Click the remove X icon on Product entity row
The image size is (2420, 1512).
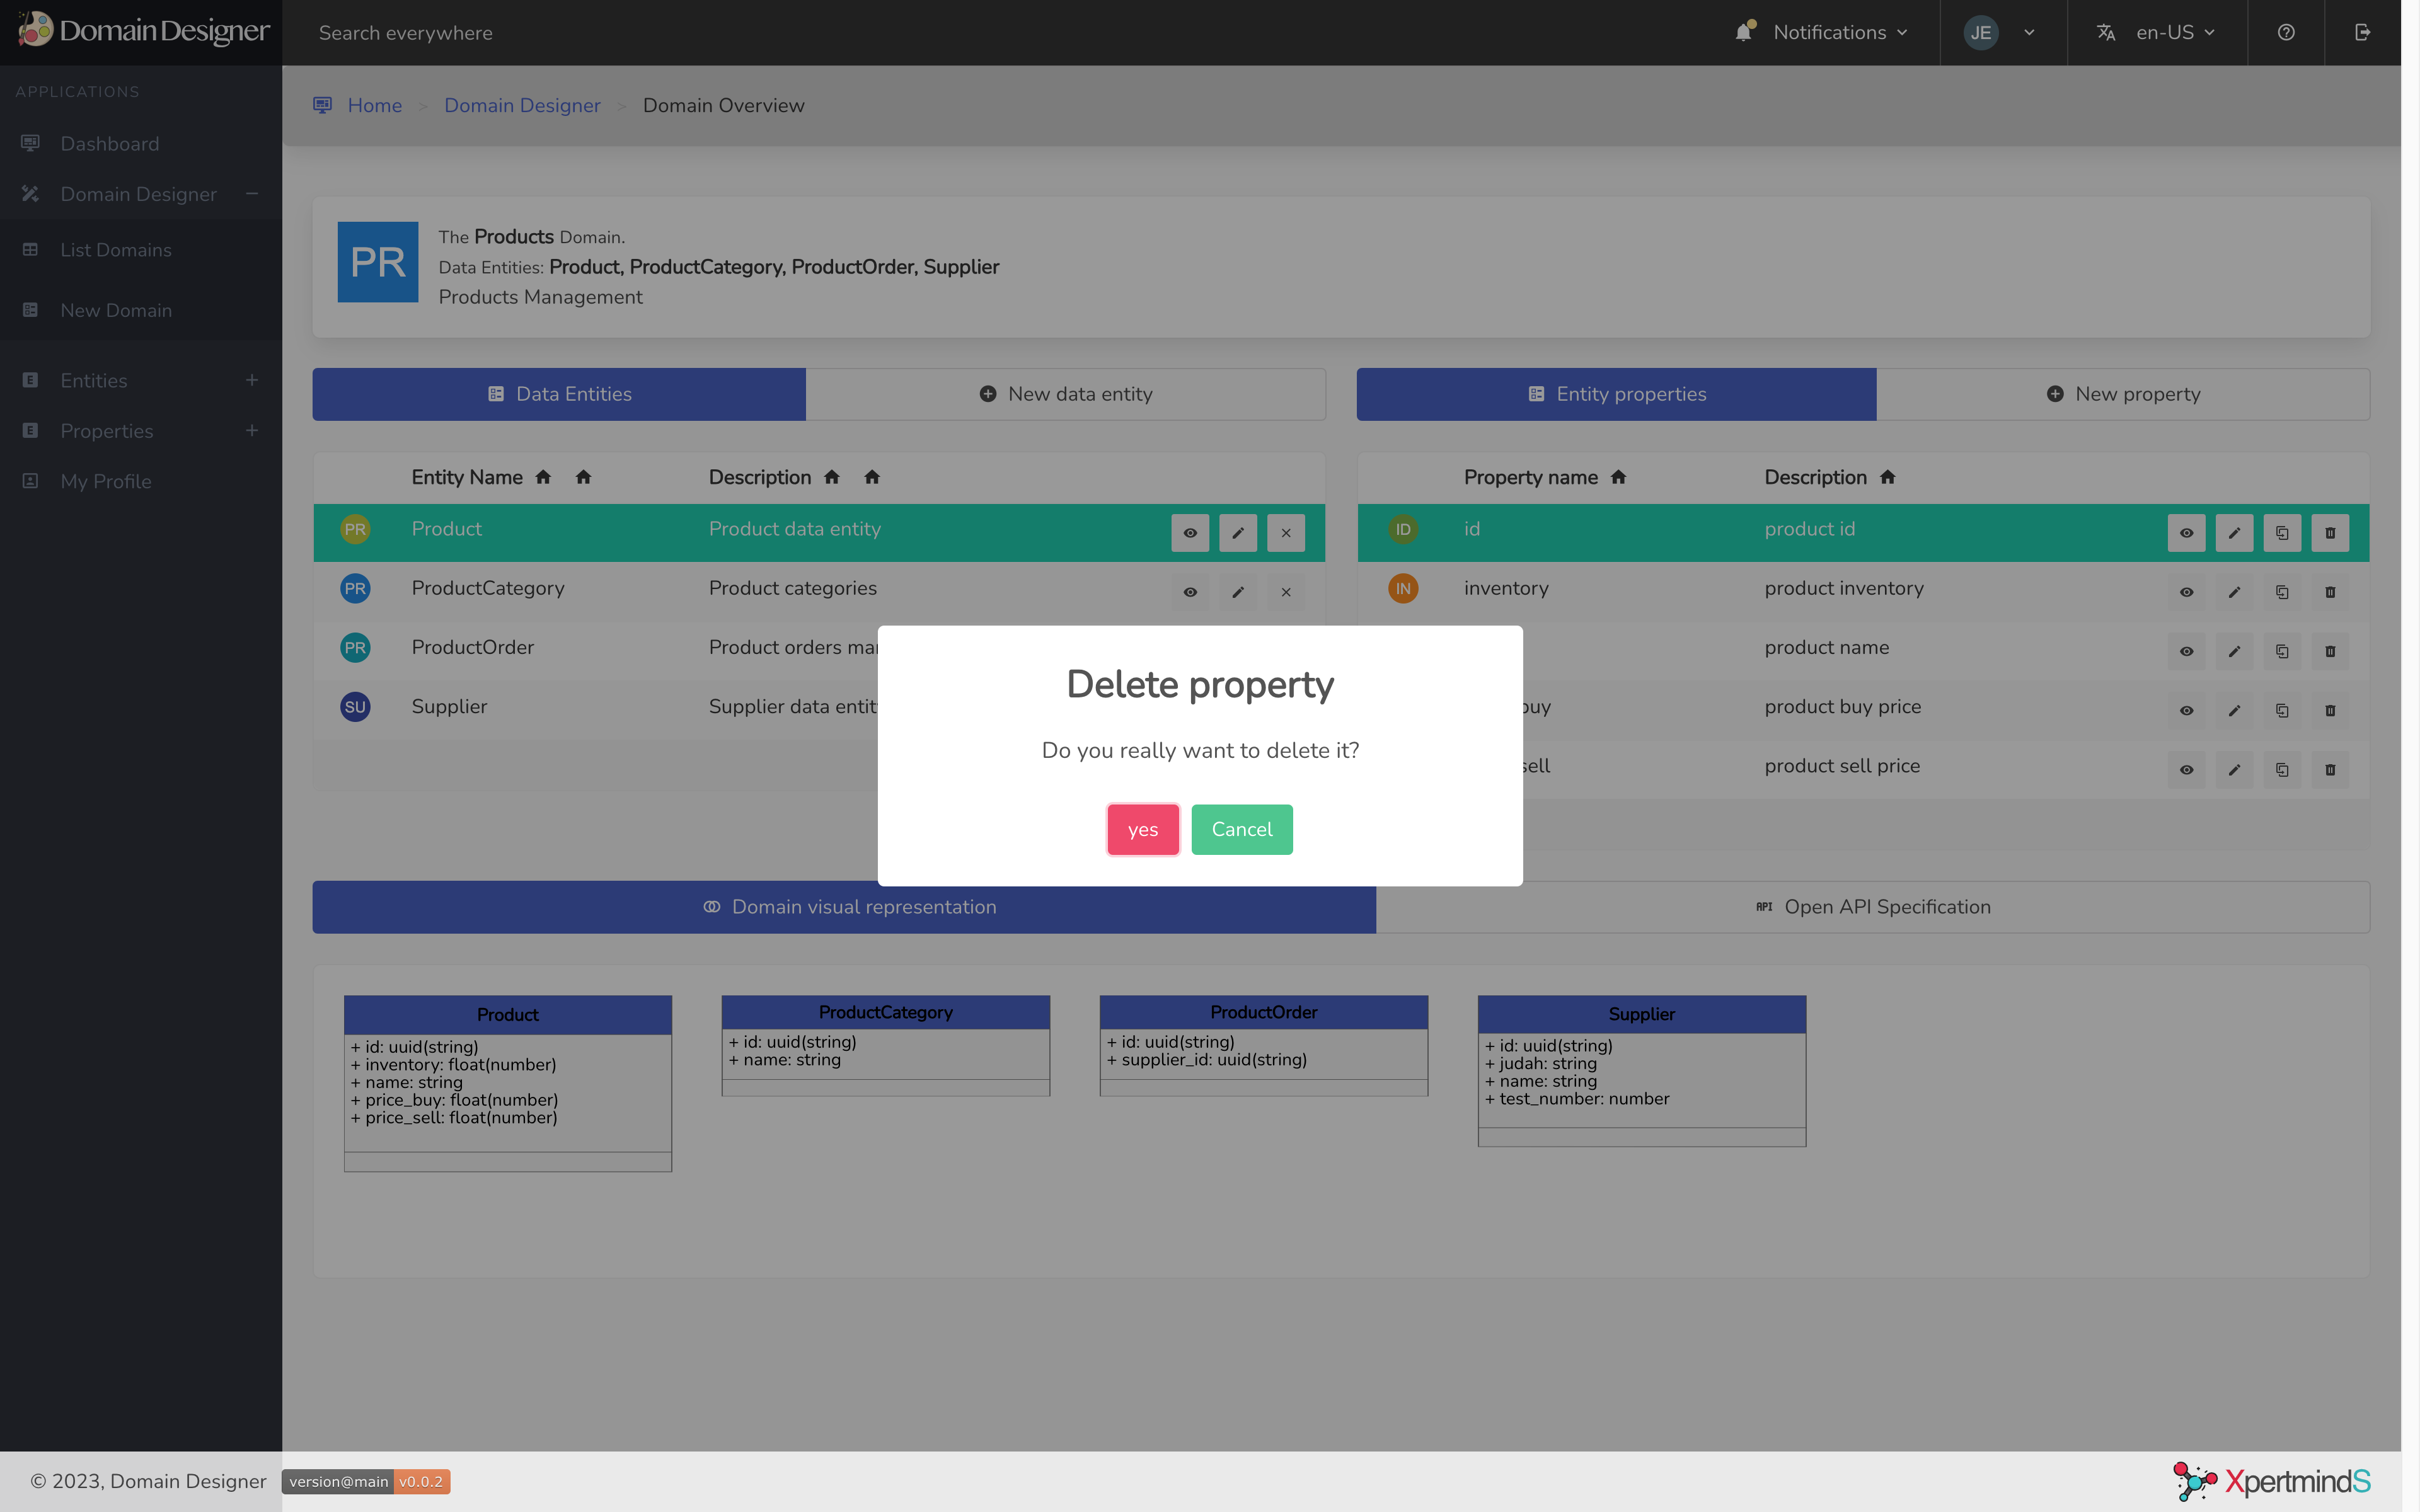(x=1286, y=533)
